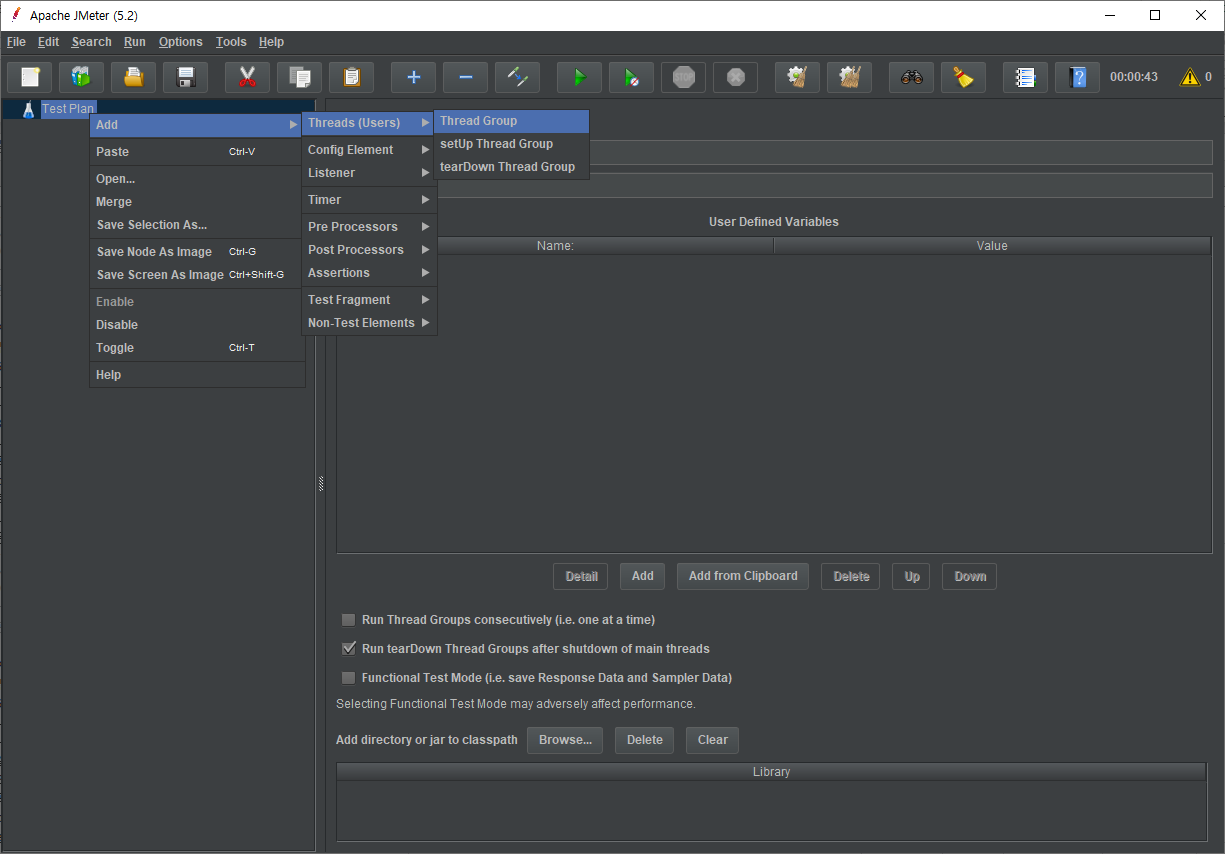Click the Stop test icon
The width and height of the screenshot is (1225, 854).
pyautogui.click(x=684, y=77)
